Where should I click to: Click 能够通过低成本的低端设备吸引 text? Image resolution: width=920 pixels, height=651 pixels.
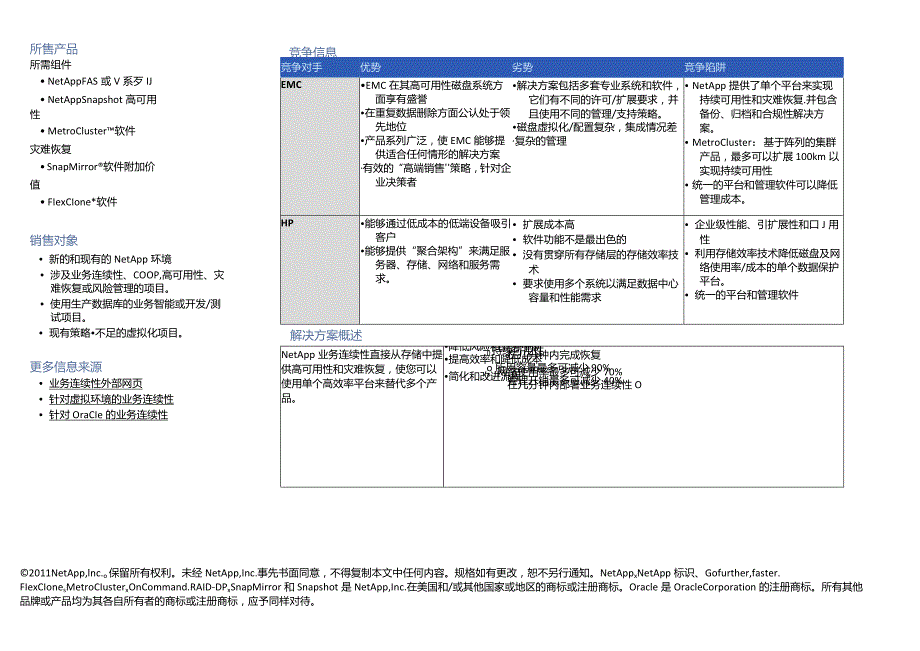coord(437,223)
